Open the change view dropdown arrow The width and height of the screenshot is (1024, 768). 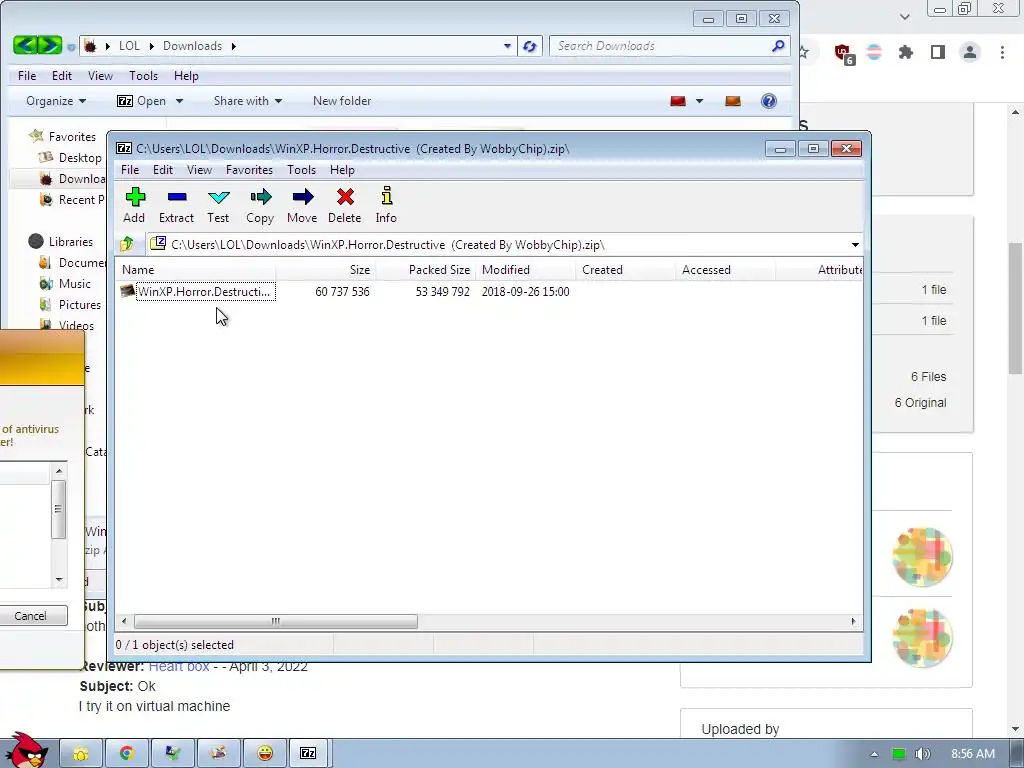coord(699,101)
